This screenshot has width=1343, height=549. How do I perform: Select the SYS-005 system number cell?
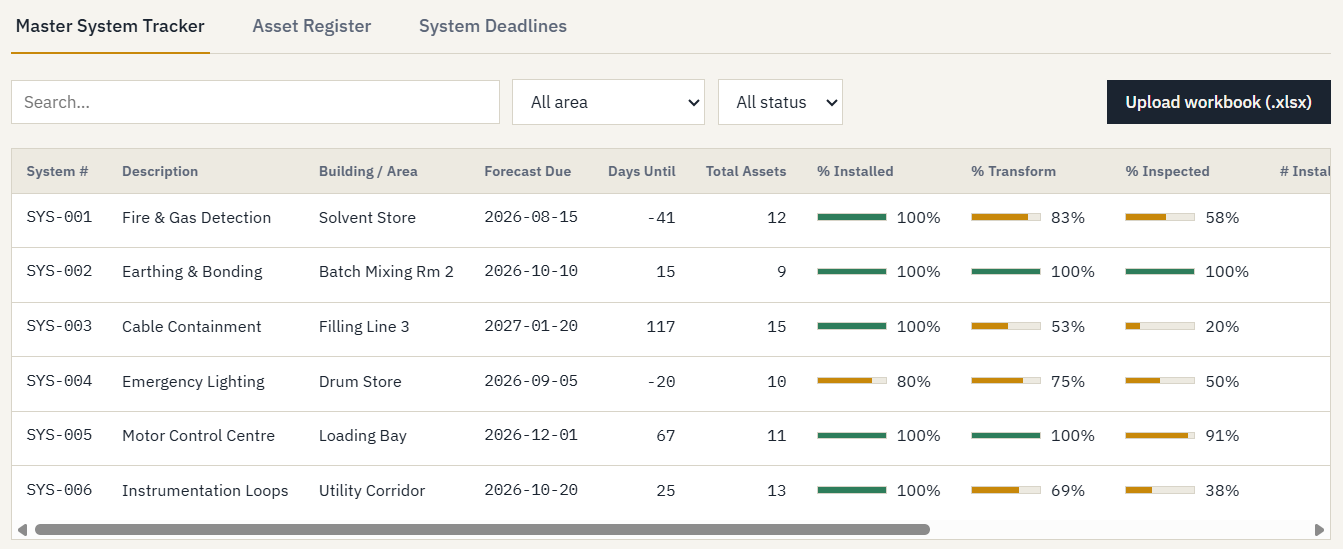click(x=59, y=435)
